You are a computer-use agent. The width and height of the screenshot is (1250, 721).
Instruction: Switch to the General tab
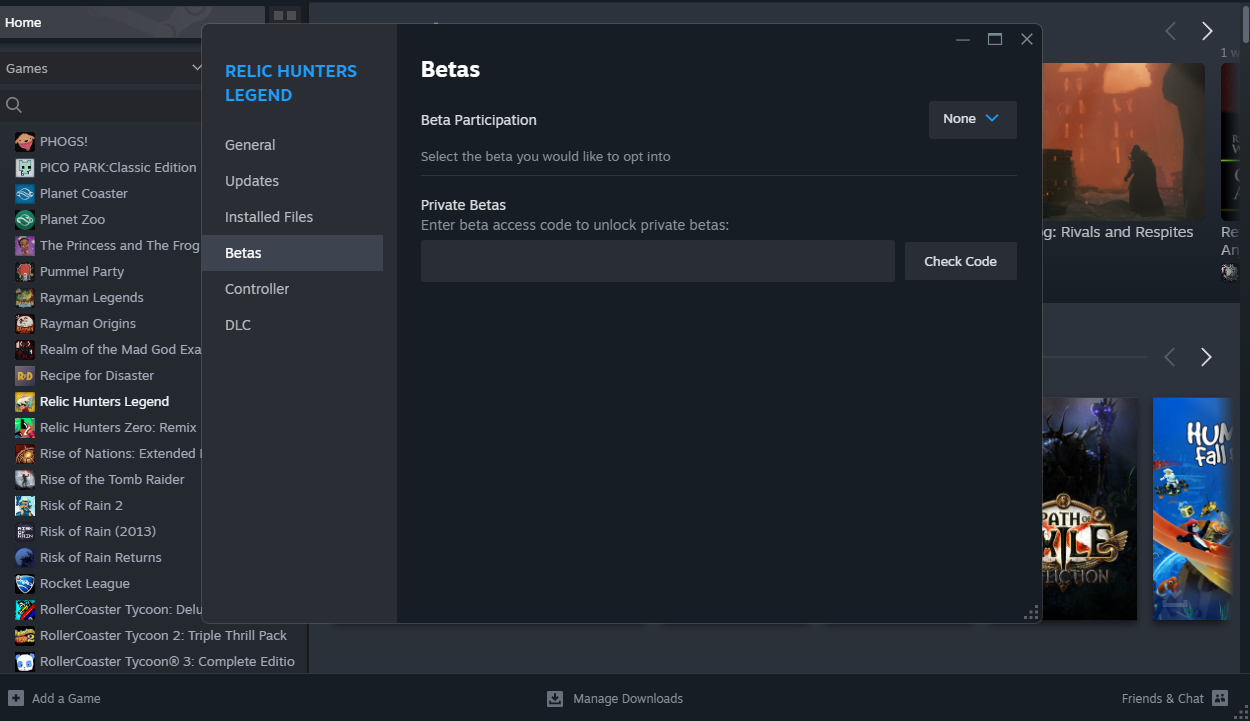[x=250, y=145]
